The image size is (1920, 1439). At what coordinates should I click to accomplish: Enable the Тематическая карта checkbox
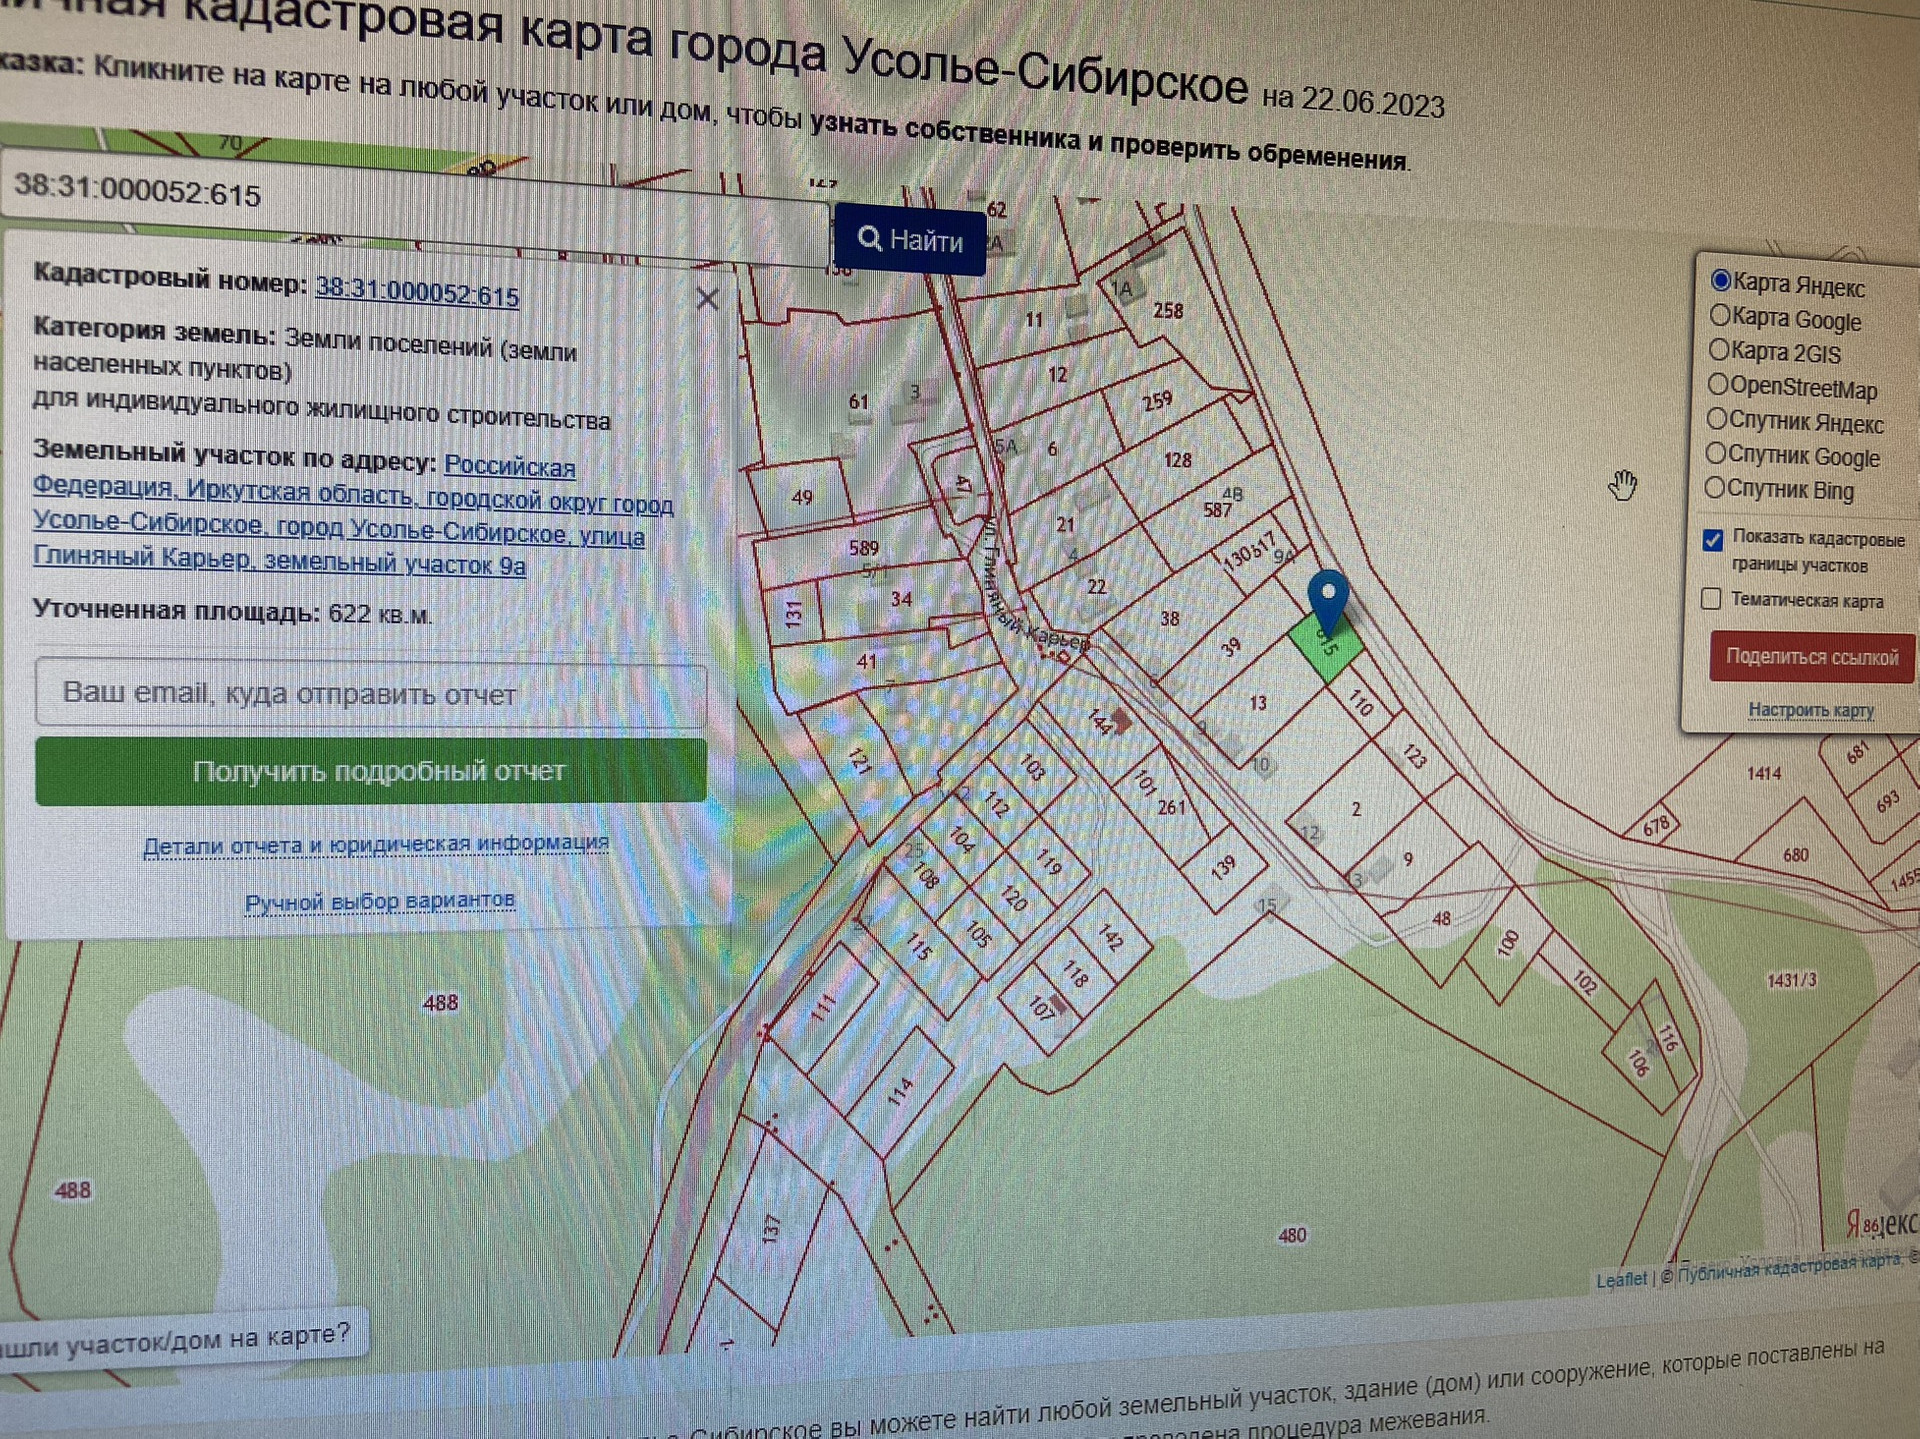click(x=1711, y=599)
